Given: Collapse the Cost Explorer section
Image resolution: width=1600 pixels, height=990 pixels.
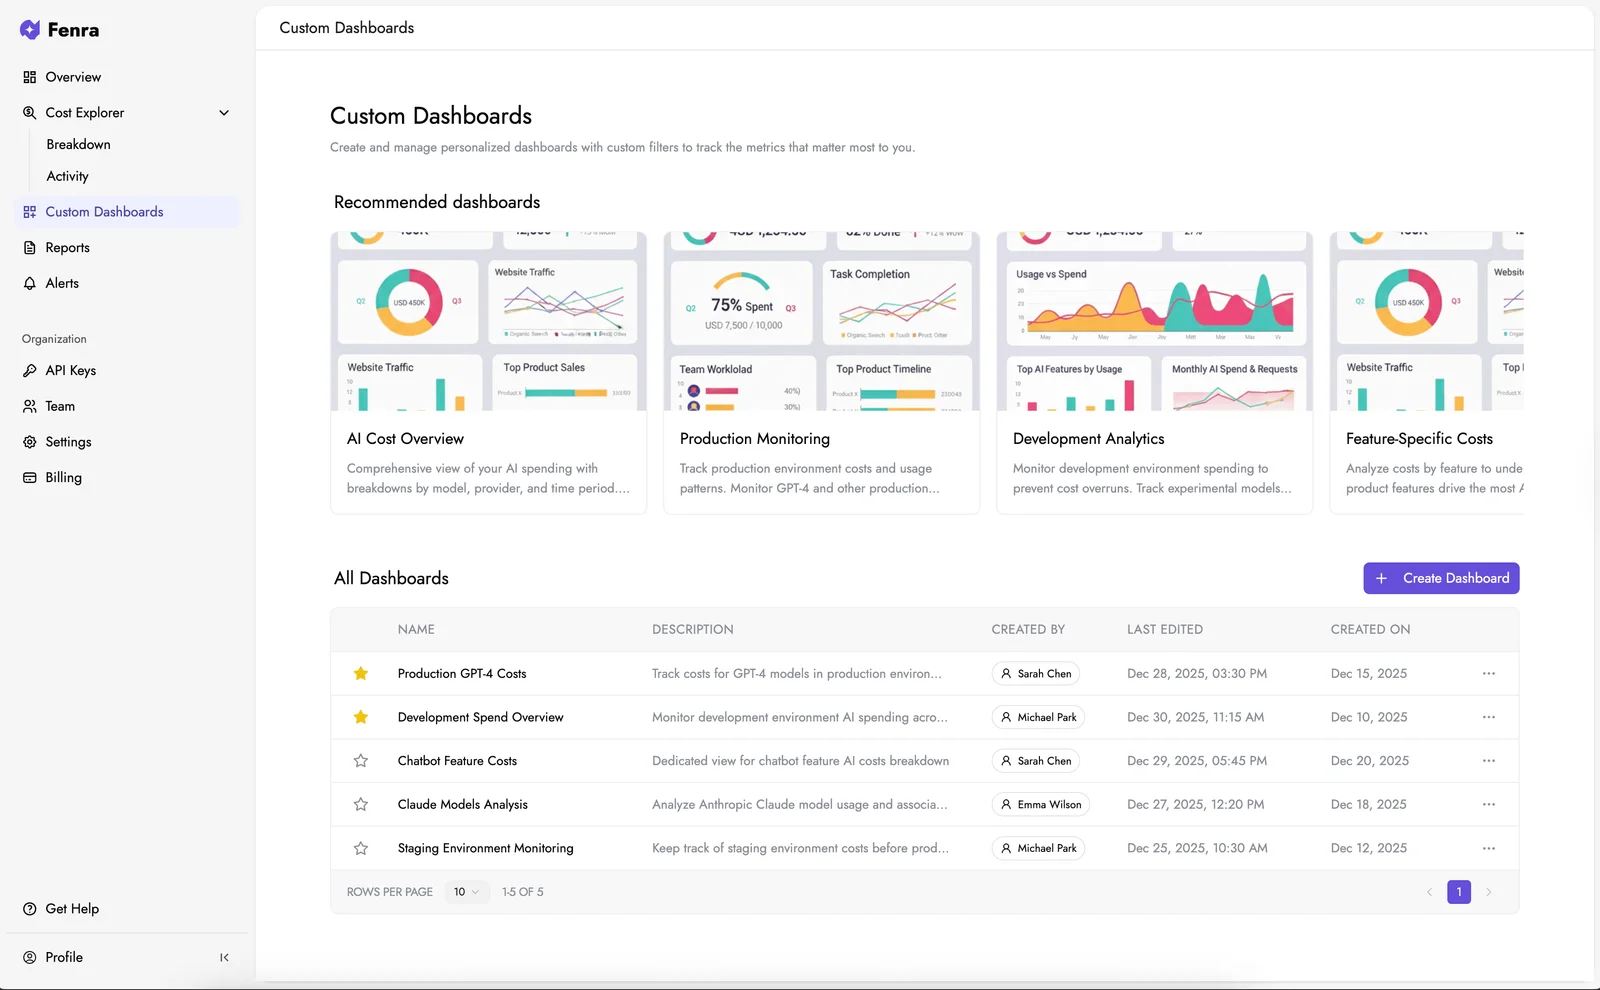Looking at the screenshot, I should click(224, 112).
